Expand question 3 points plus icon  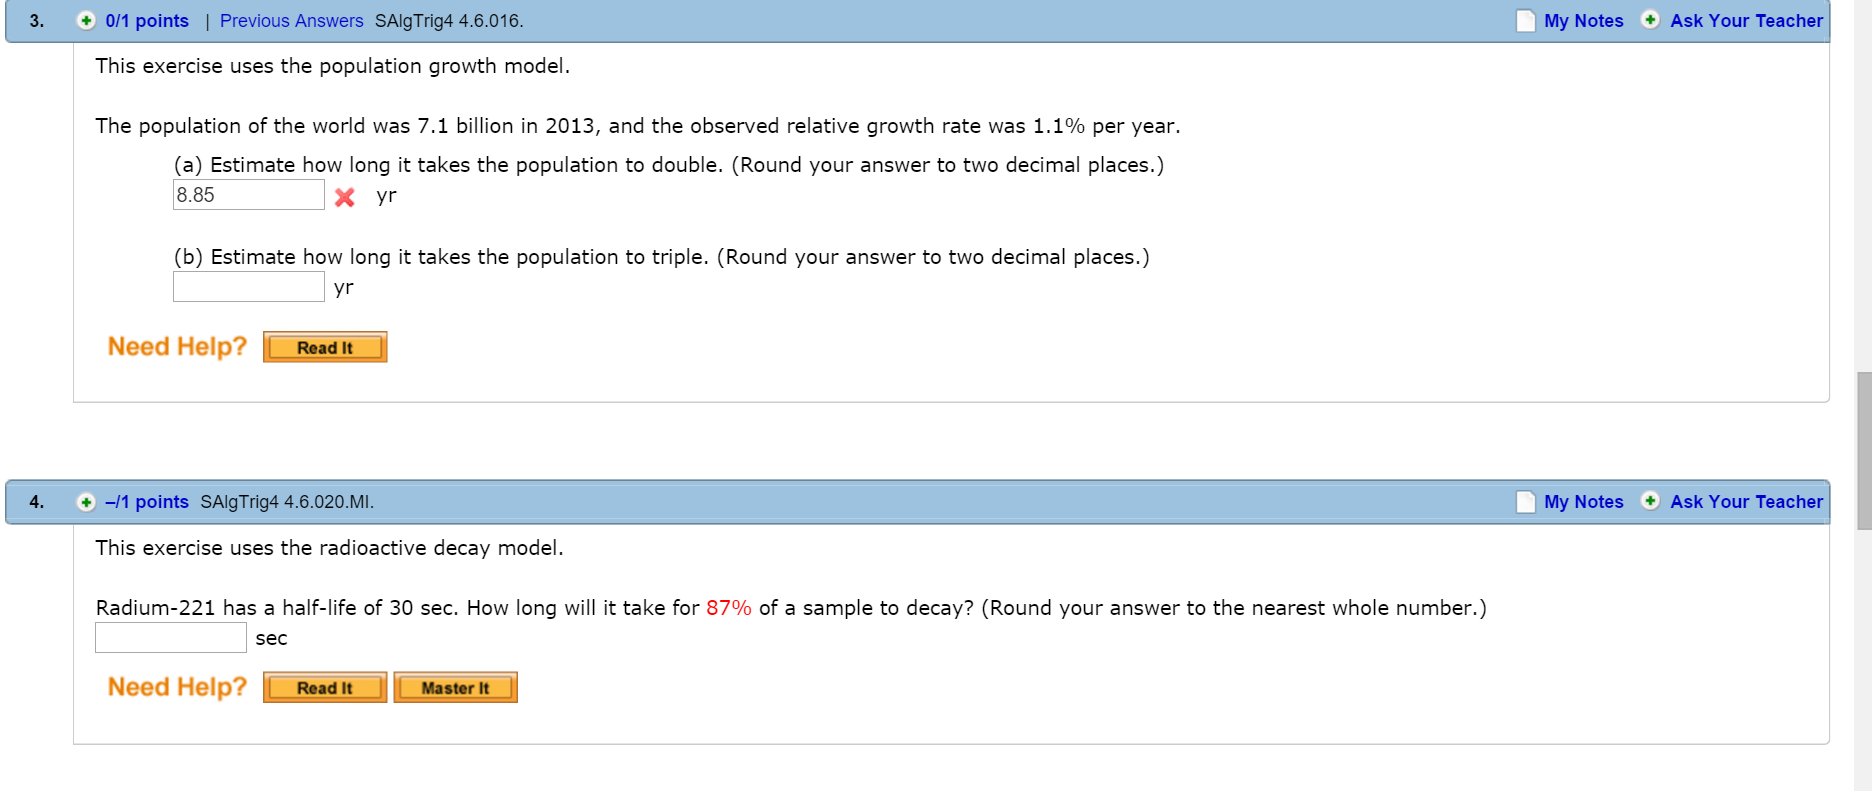point(86,20)
